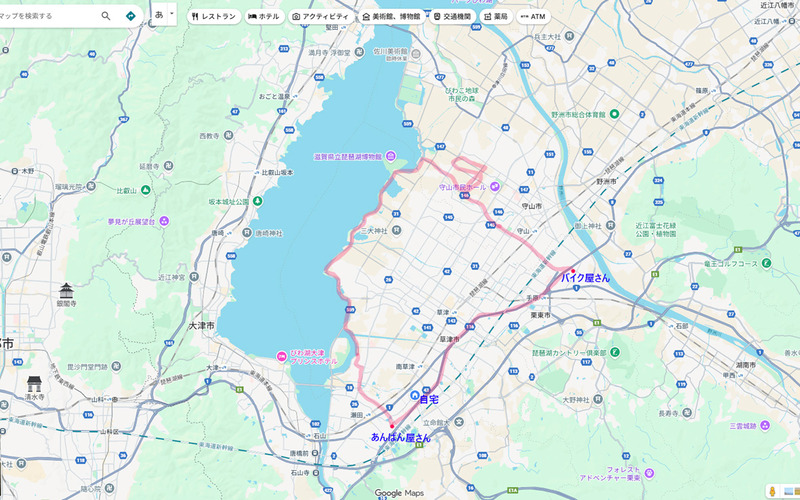Click into the map search field
The image size is (800, 500).
[x=46, y=16]
